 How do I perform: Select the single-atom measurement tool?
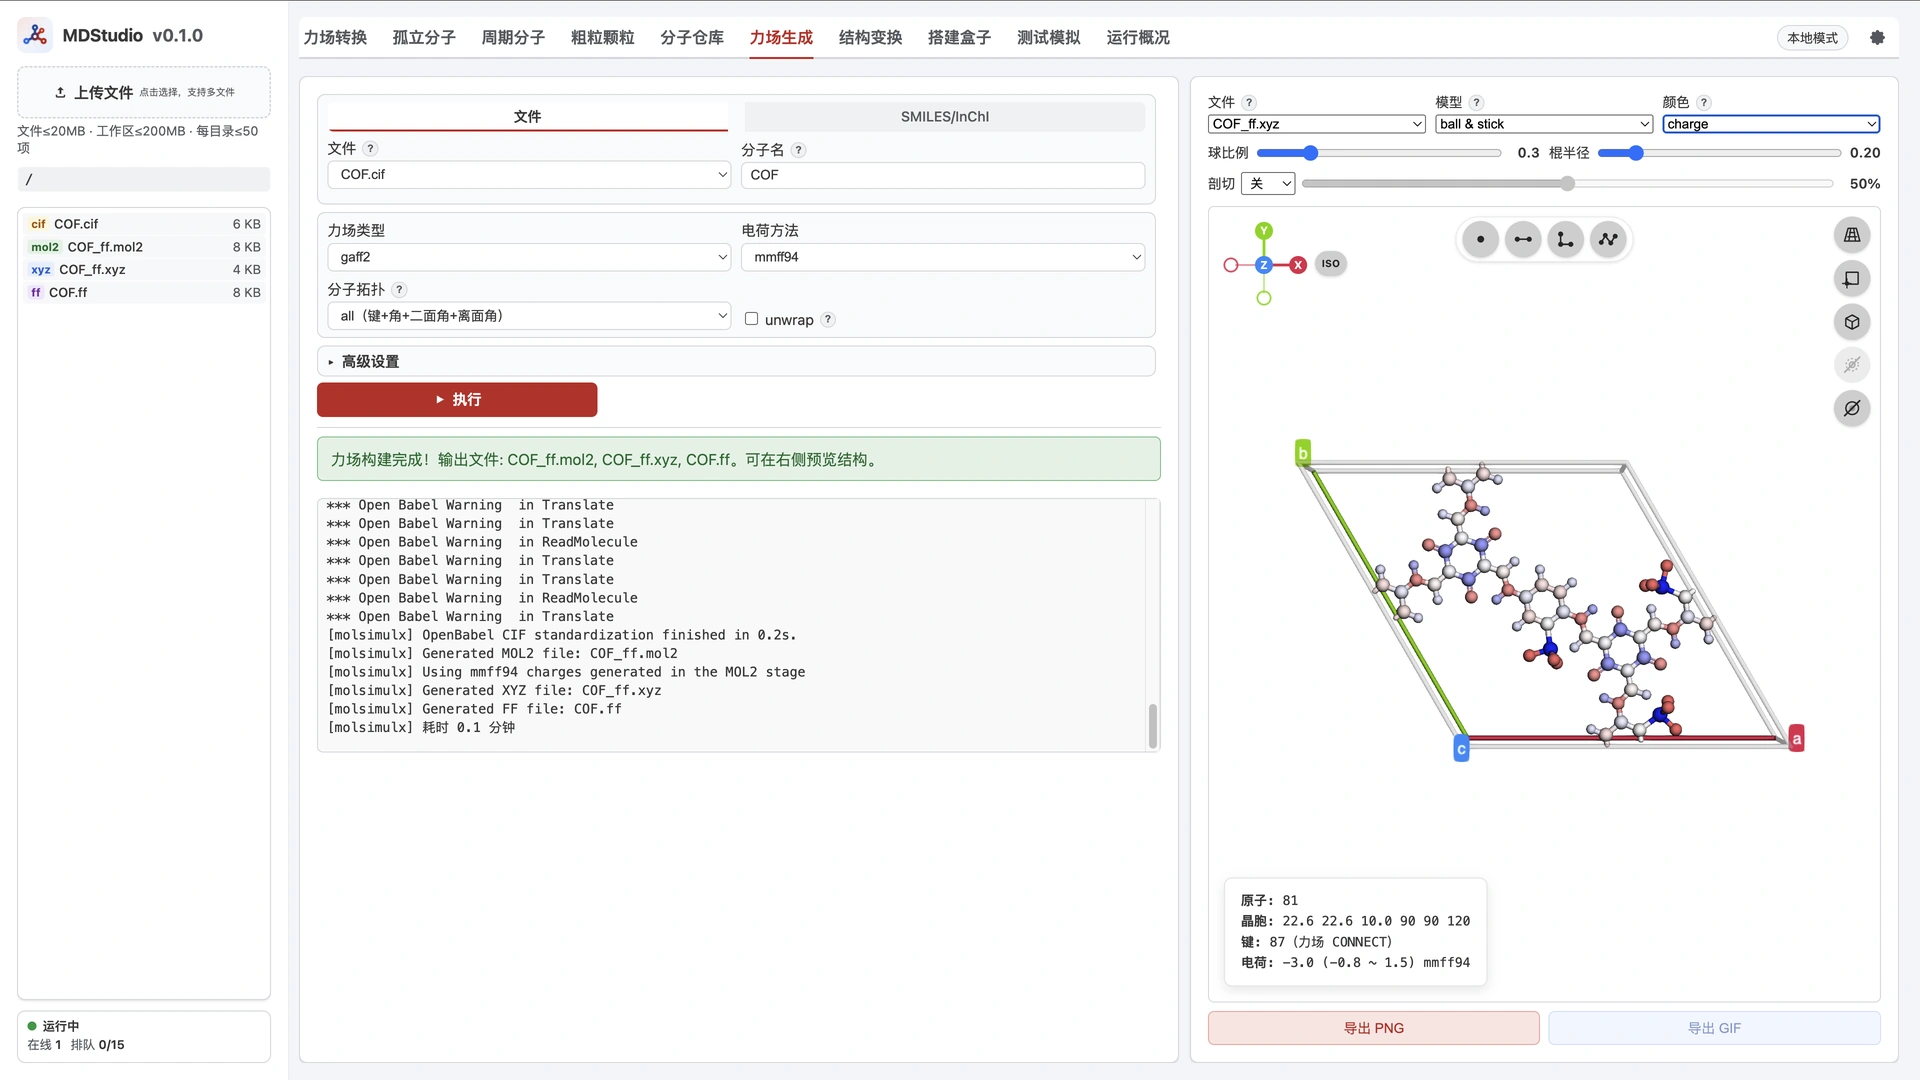coord(1480,239)
